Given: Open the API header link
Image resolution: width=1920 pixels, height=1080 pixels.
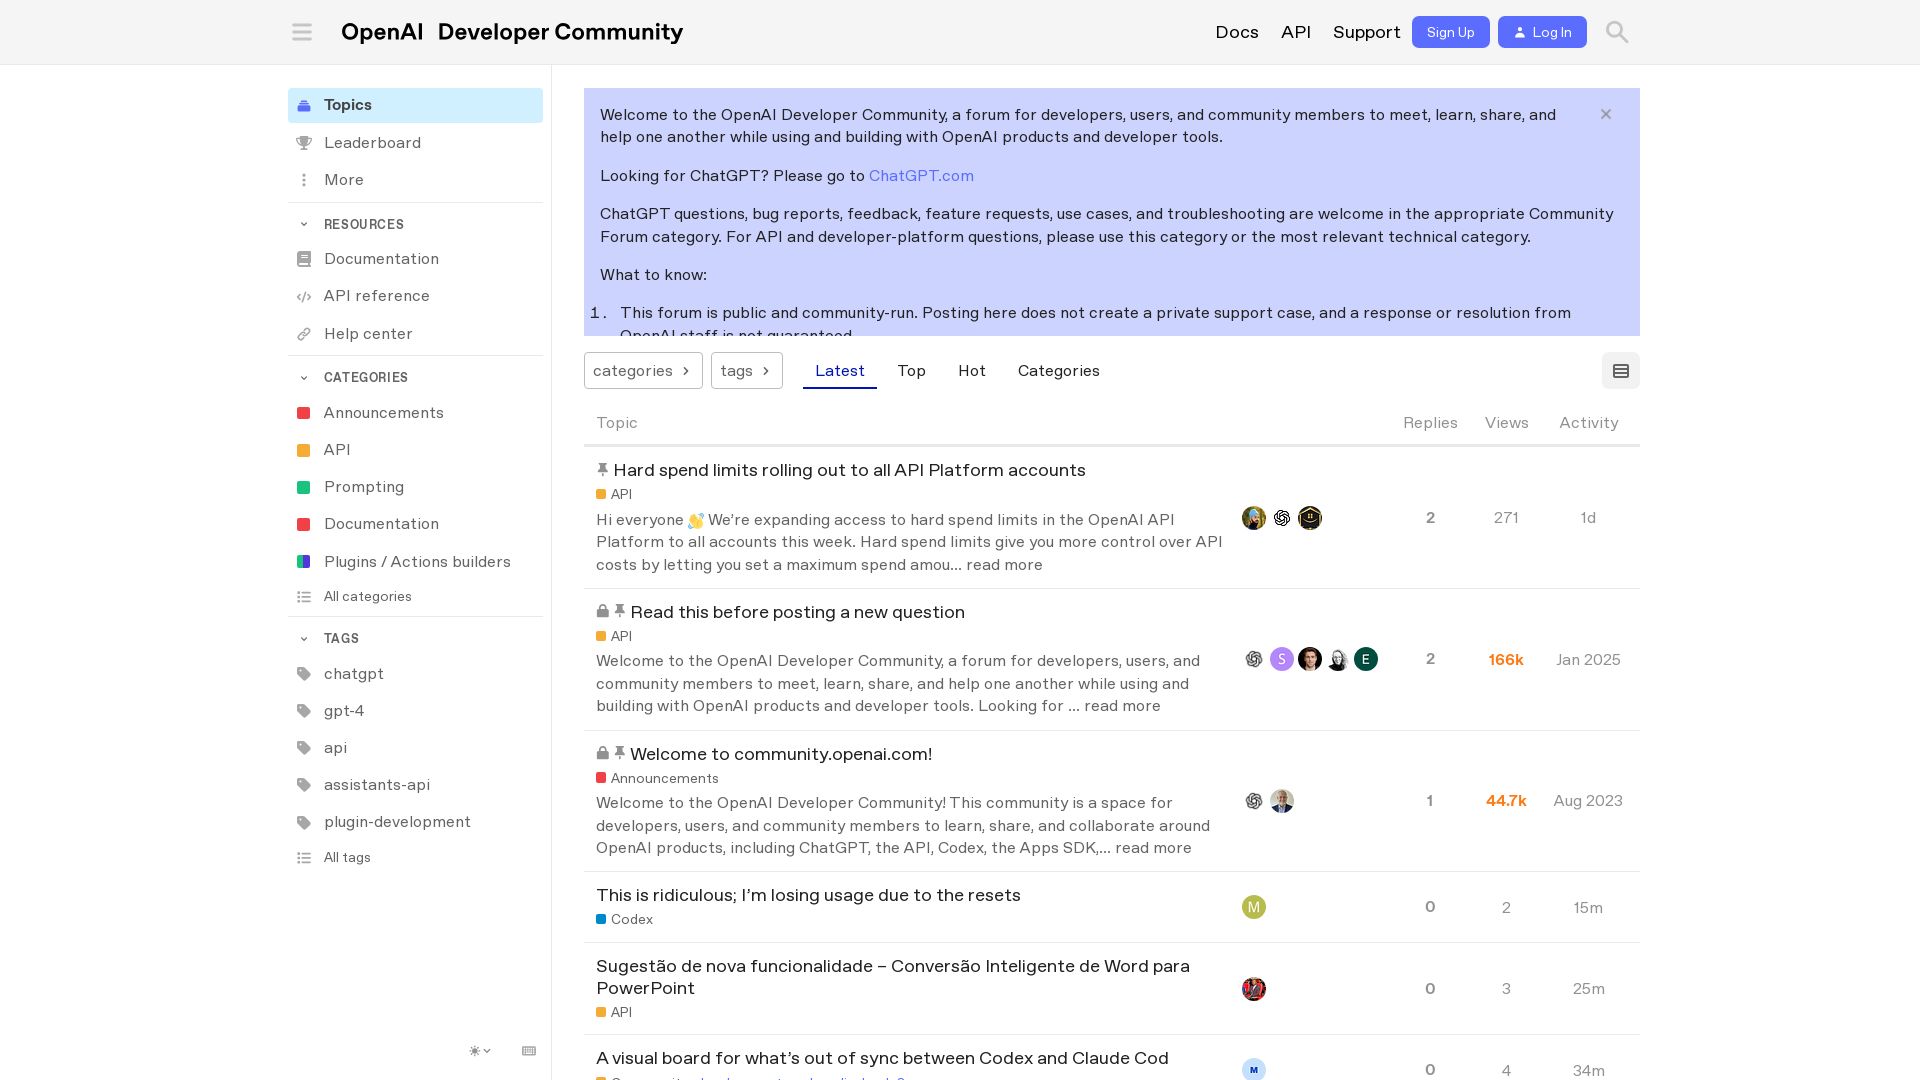Looking at the screenshot, I should (x=1296, y=32).
